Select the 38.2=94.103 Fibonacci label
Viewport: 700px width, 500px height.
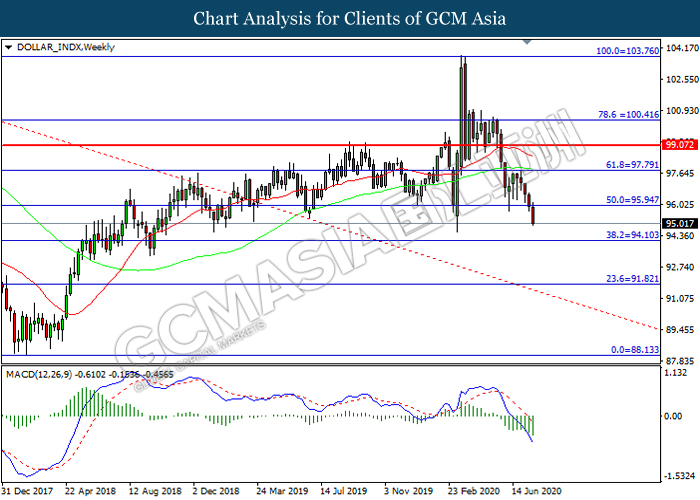point(632,235)
